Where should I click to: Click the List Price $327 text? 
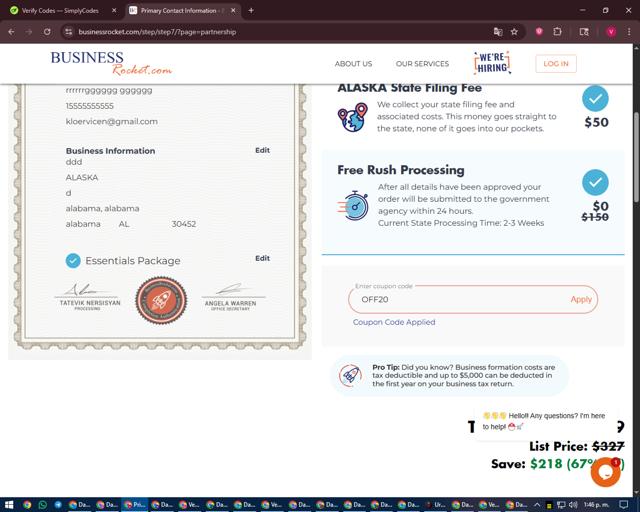pos(577,446)
